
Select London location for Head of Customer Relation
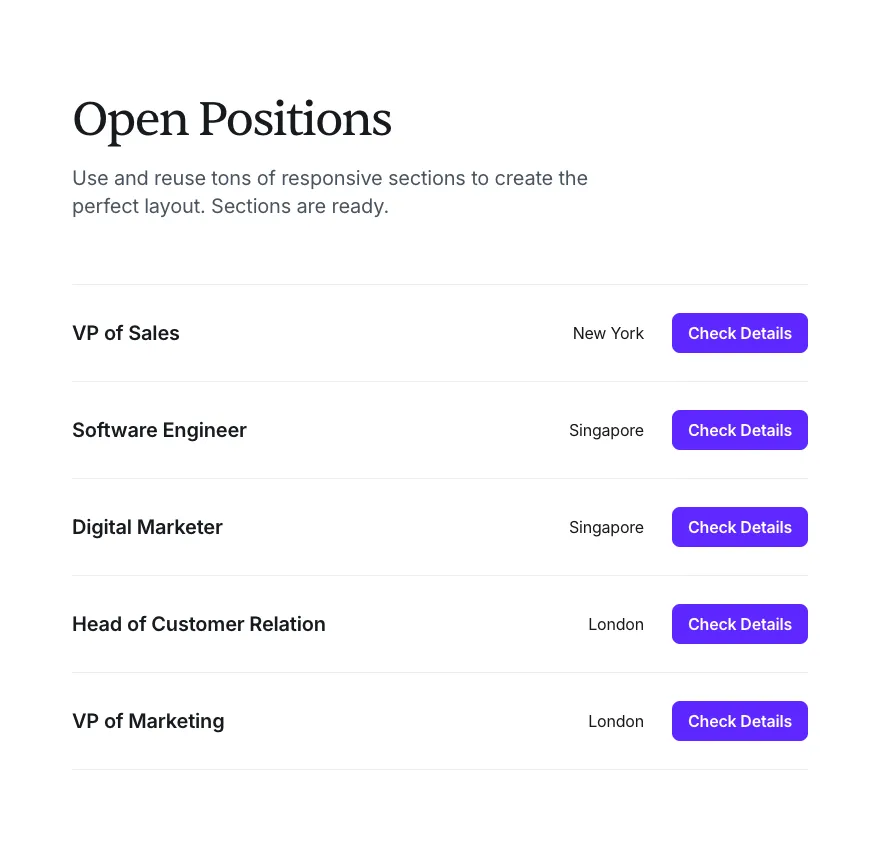[x=616, y=624]
